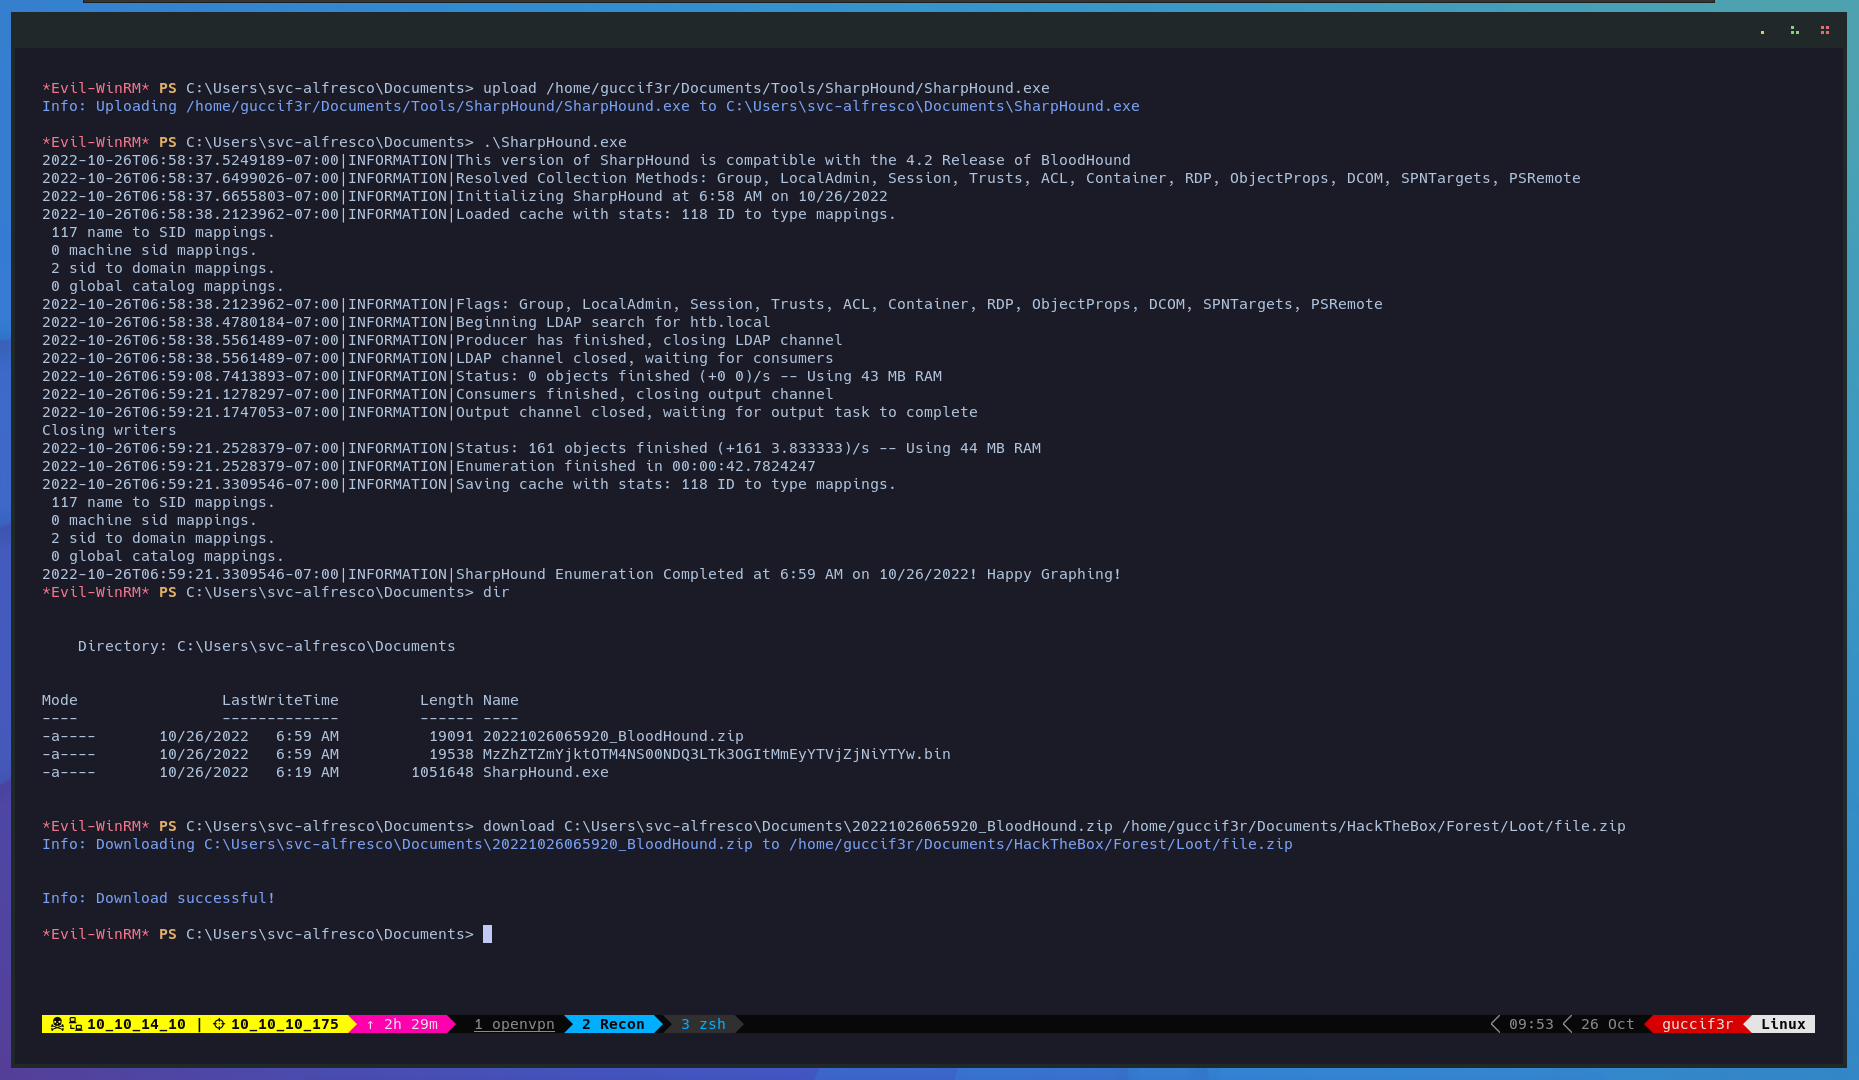This screenshot has height=1080, width=1859.
Task: Click the Name column header
Action: pos(501,700)
